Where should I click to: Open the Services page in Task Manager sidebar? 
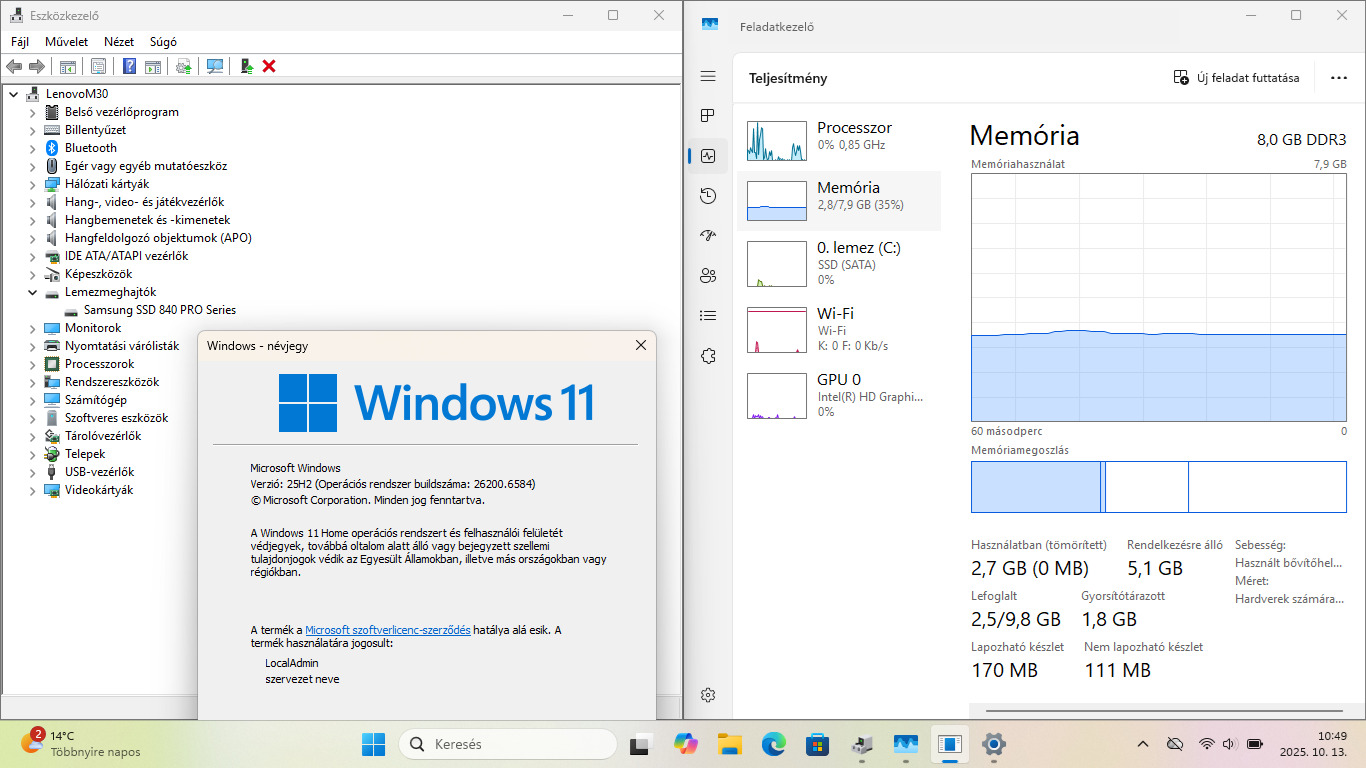click(708, 356)
